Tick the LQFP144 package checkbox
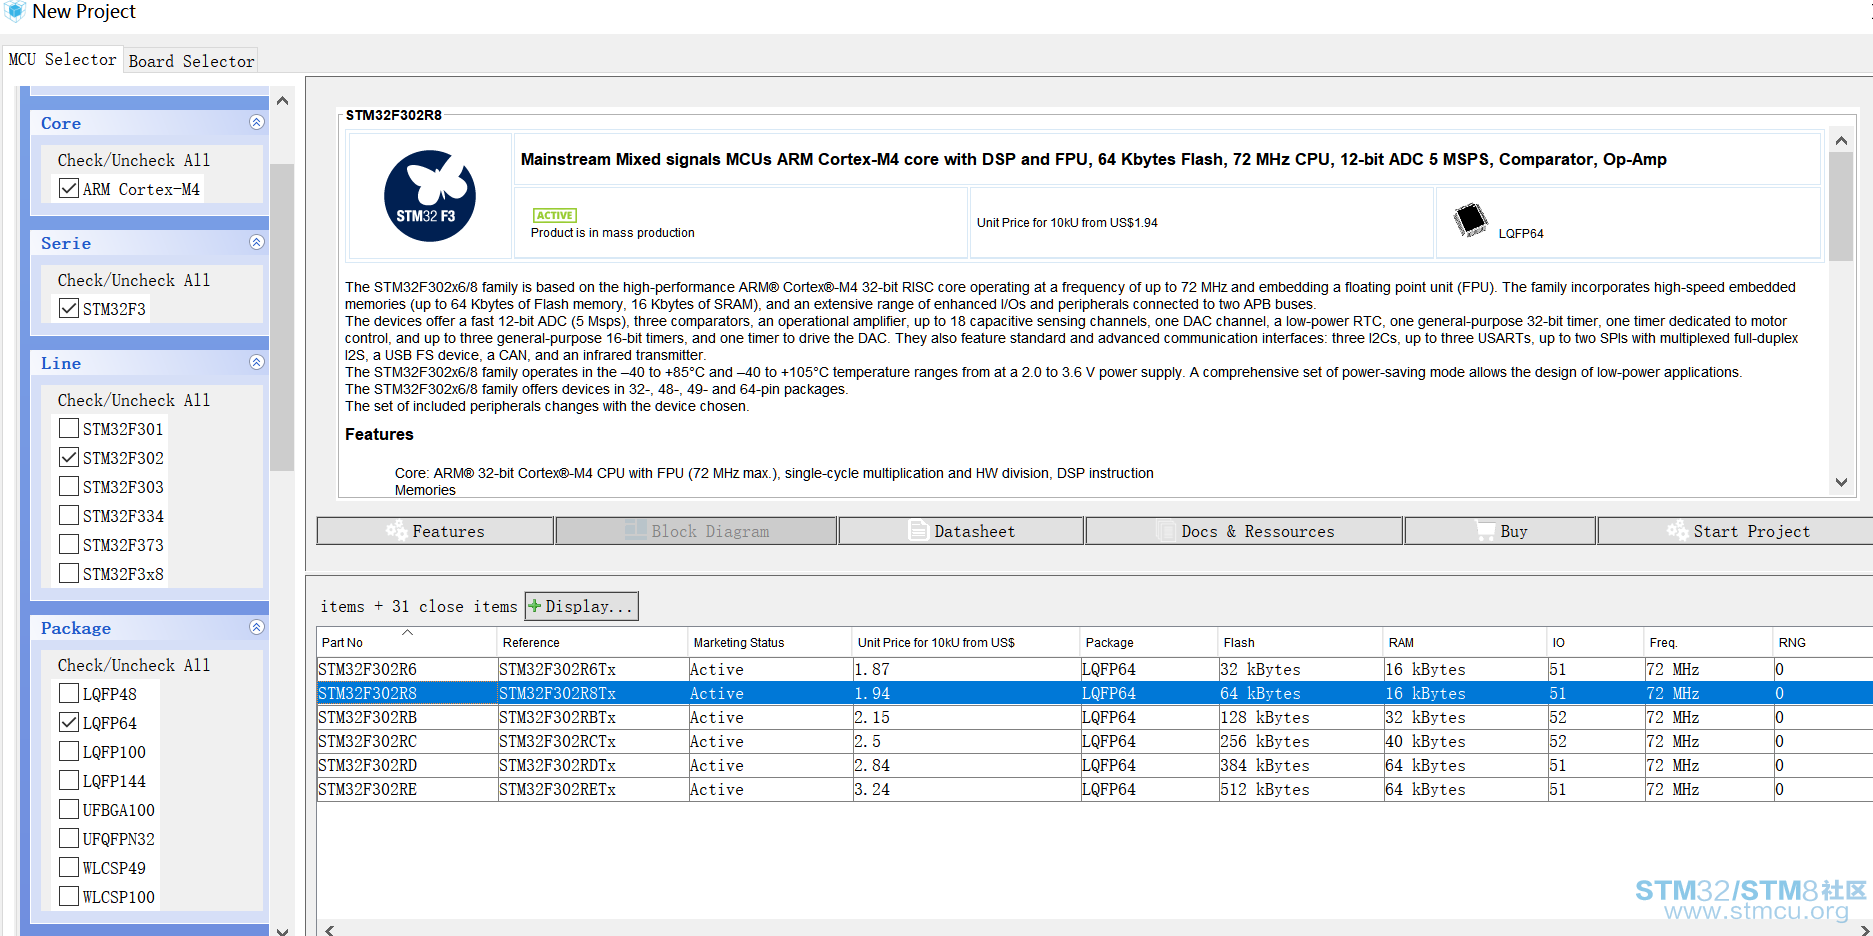 [69, 780]
